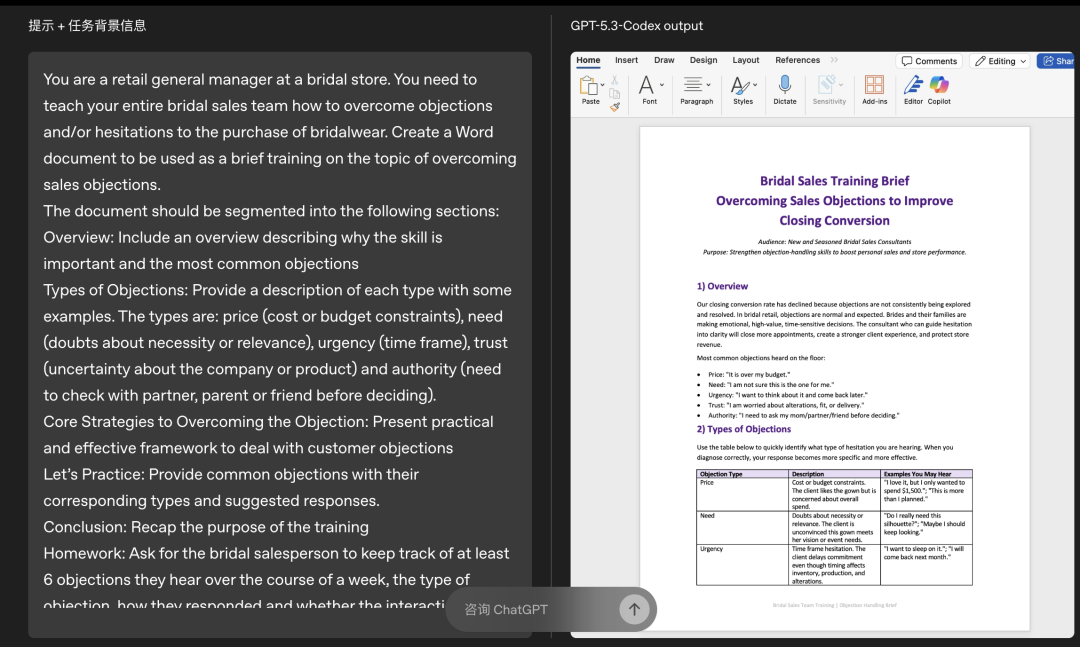Switch to the Design tab
The height and width of the screenshot is (647, 1080).
703,60
